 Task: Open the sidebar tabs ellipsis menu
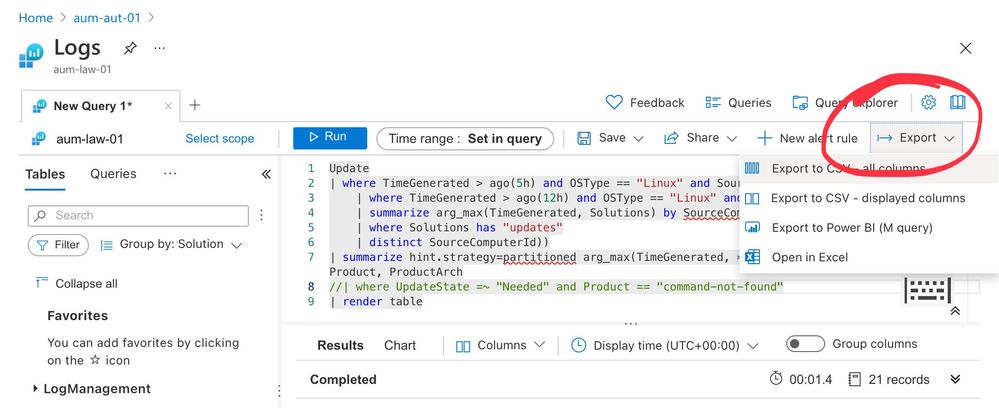tap(170, 174)
